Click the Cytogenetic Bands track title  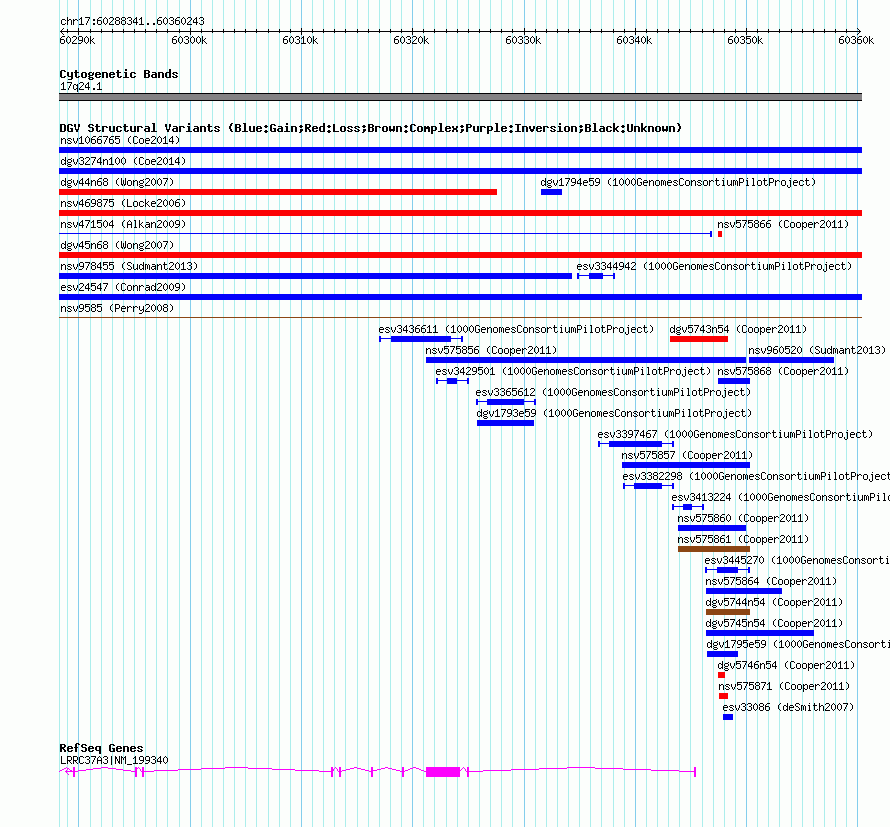119,74
